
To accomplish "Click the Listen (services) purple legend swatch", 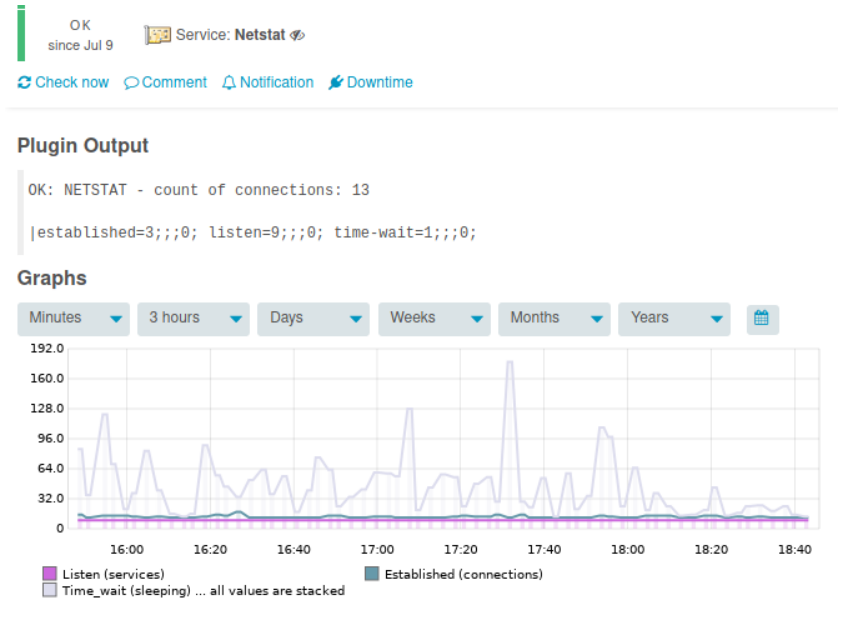I will tap(49, 573).
